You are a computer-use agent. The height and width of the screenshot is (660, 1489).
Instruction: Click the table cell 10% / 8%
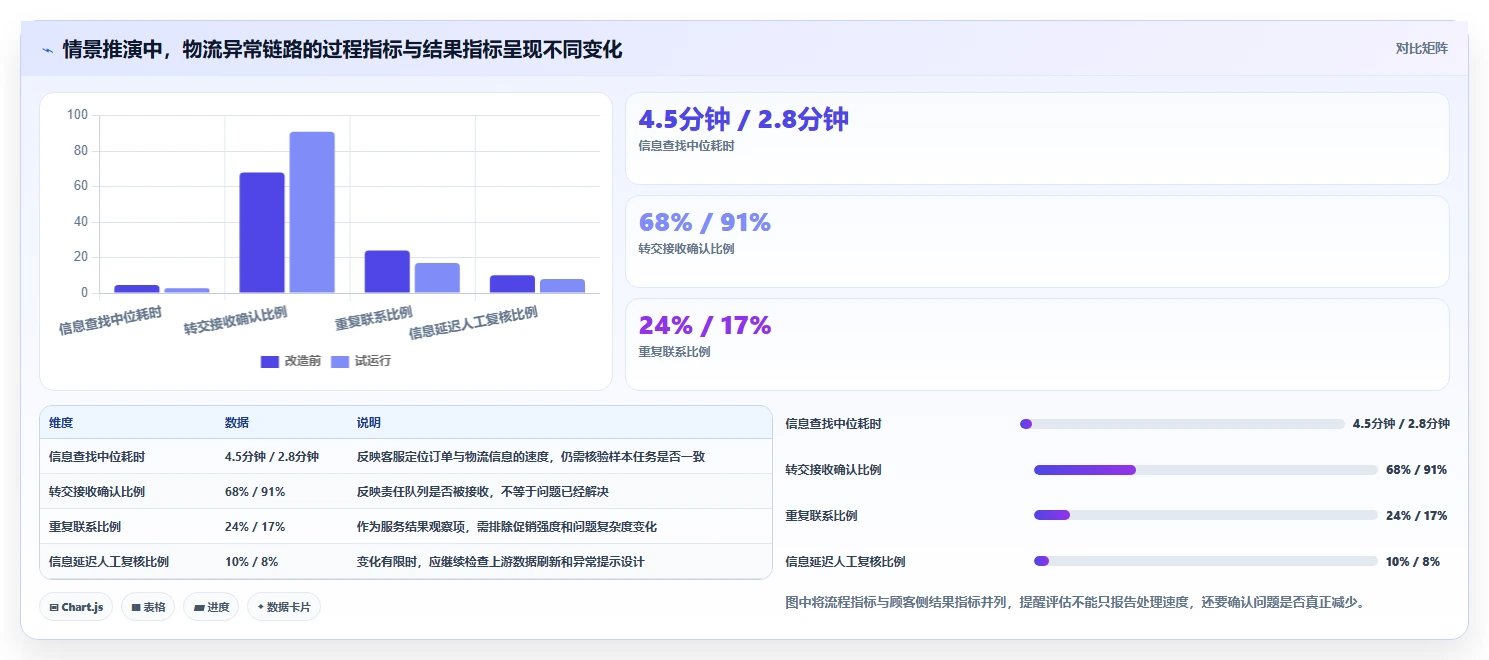point(252,562)
